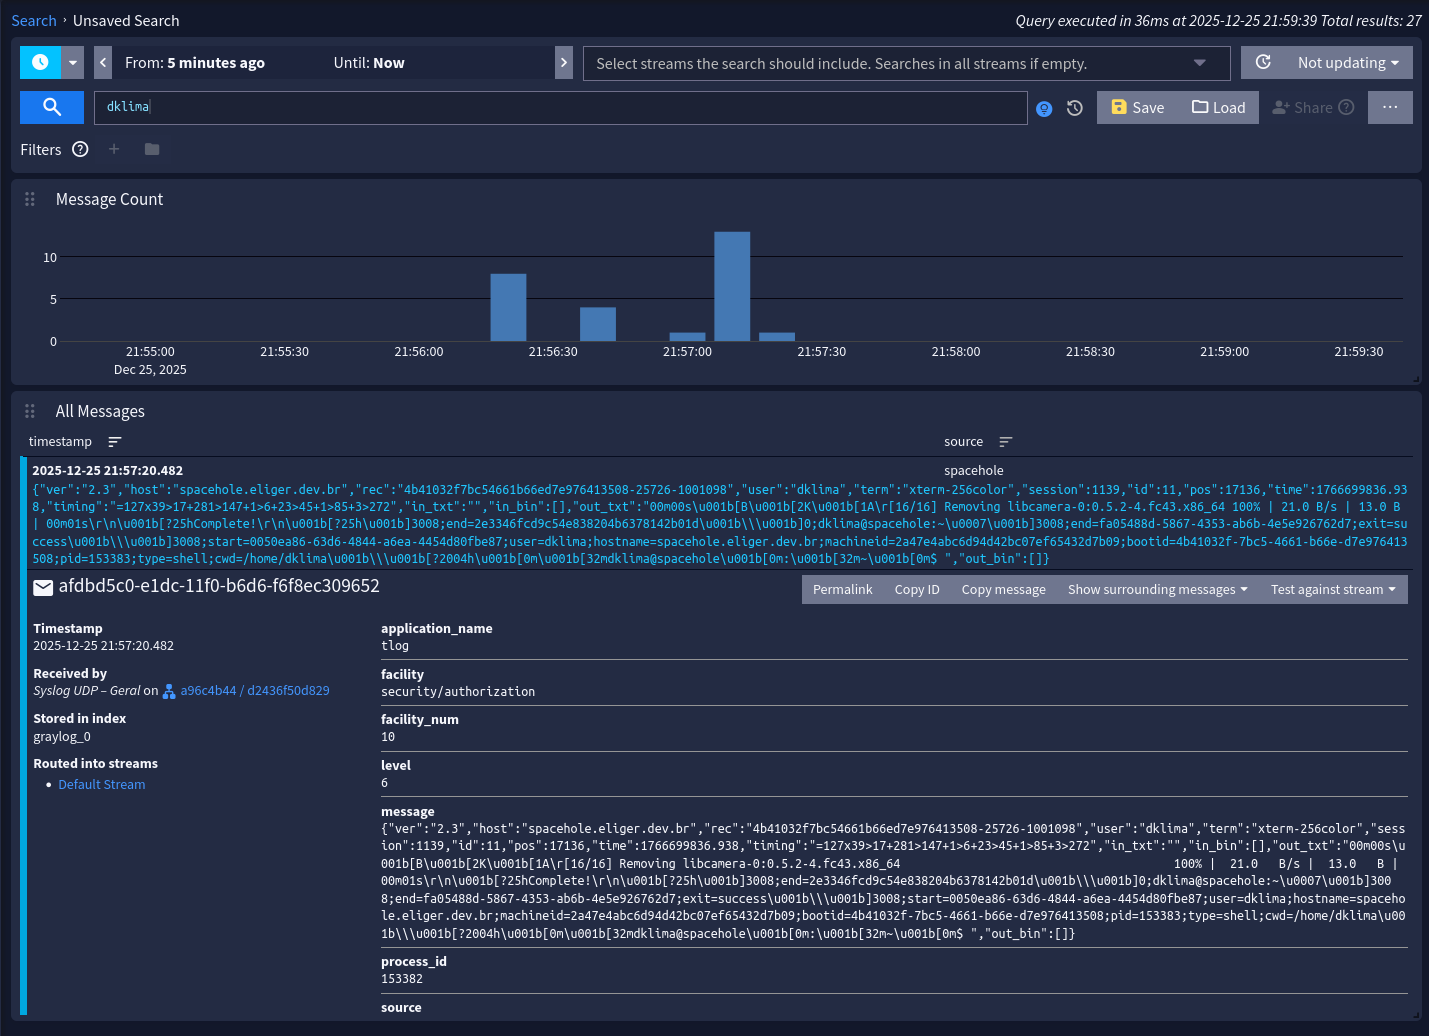Image resolution: width=1429 pixels, height=1036 pixels.
Task: Click the Save search button
Action: (1137, 107)
